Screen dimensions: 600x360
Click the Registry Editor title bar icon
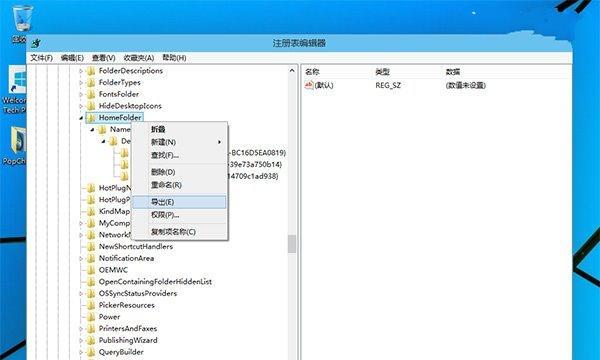[36, 43]
